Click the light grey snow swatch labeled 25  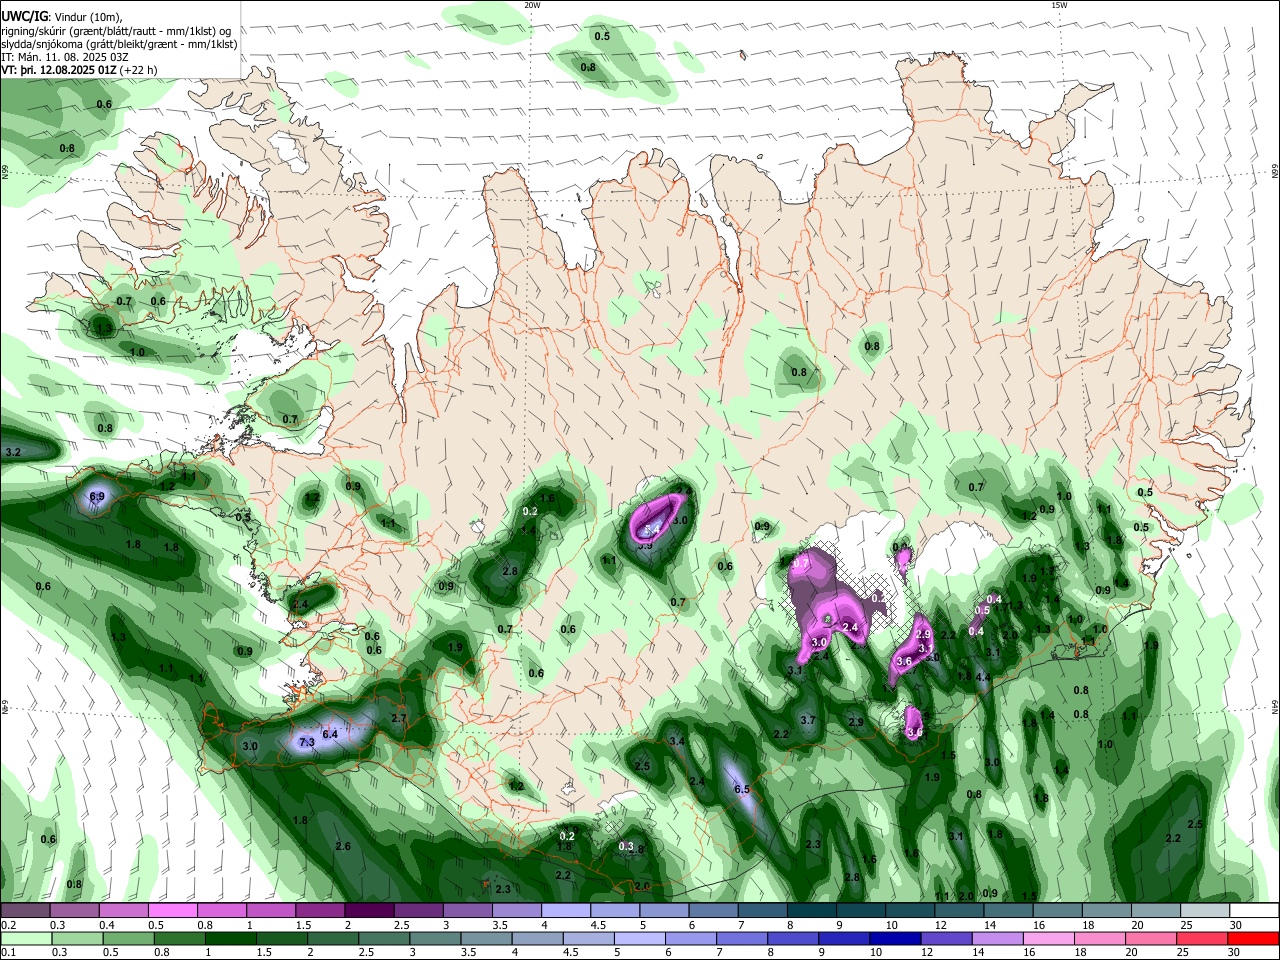point(1206,911)
